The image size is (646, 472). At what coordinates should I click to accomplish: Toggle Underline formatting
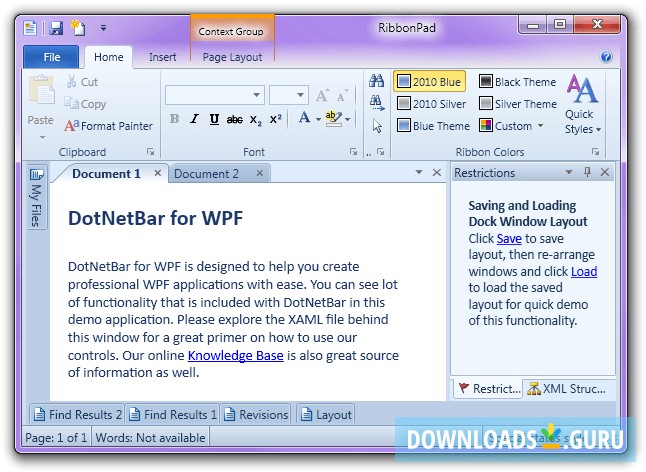(x=214, y=119)
